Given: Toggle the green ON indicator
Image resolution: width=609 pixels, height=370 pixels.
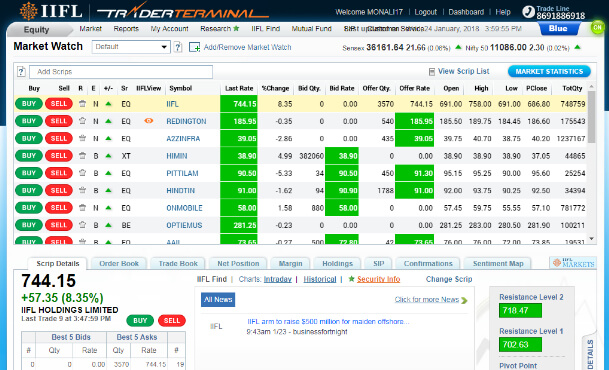Looking at the screenshot, I should pyautogui.click(x=597, y=28).
